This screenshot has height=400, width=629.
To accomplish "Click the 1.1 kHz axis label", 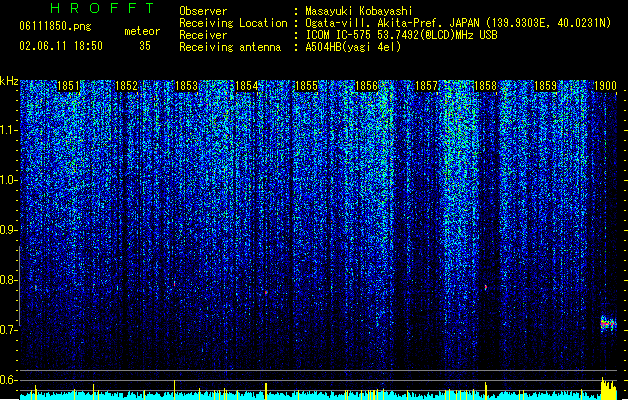I will [x=9, y=130].
